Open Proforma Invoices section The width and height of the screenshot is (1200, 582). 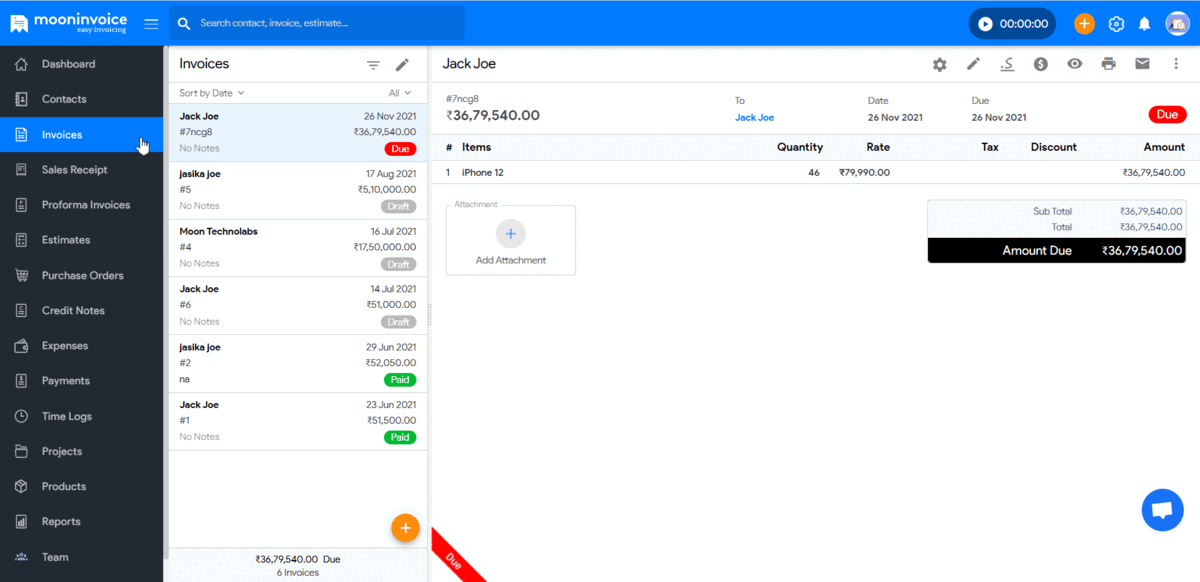80,205
